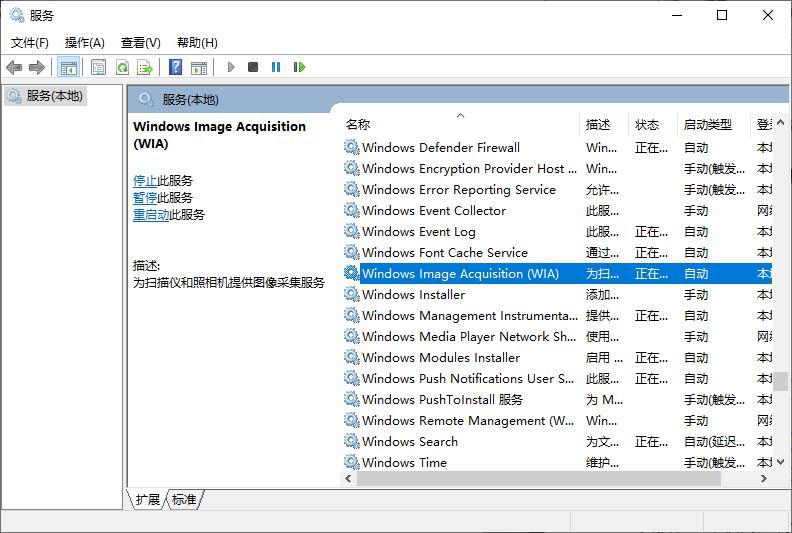Click the 停止 link for this service
This screenshot has width=792, height=533.
pos(145,180)
